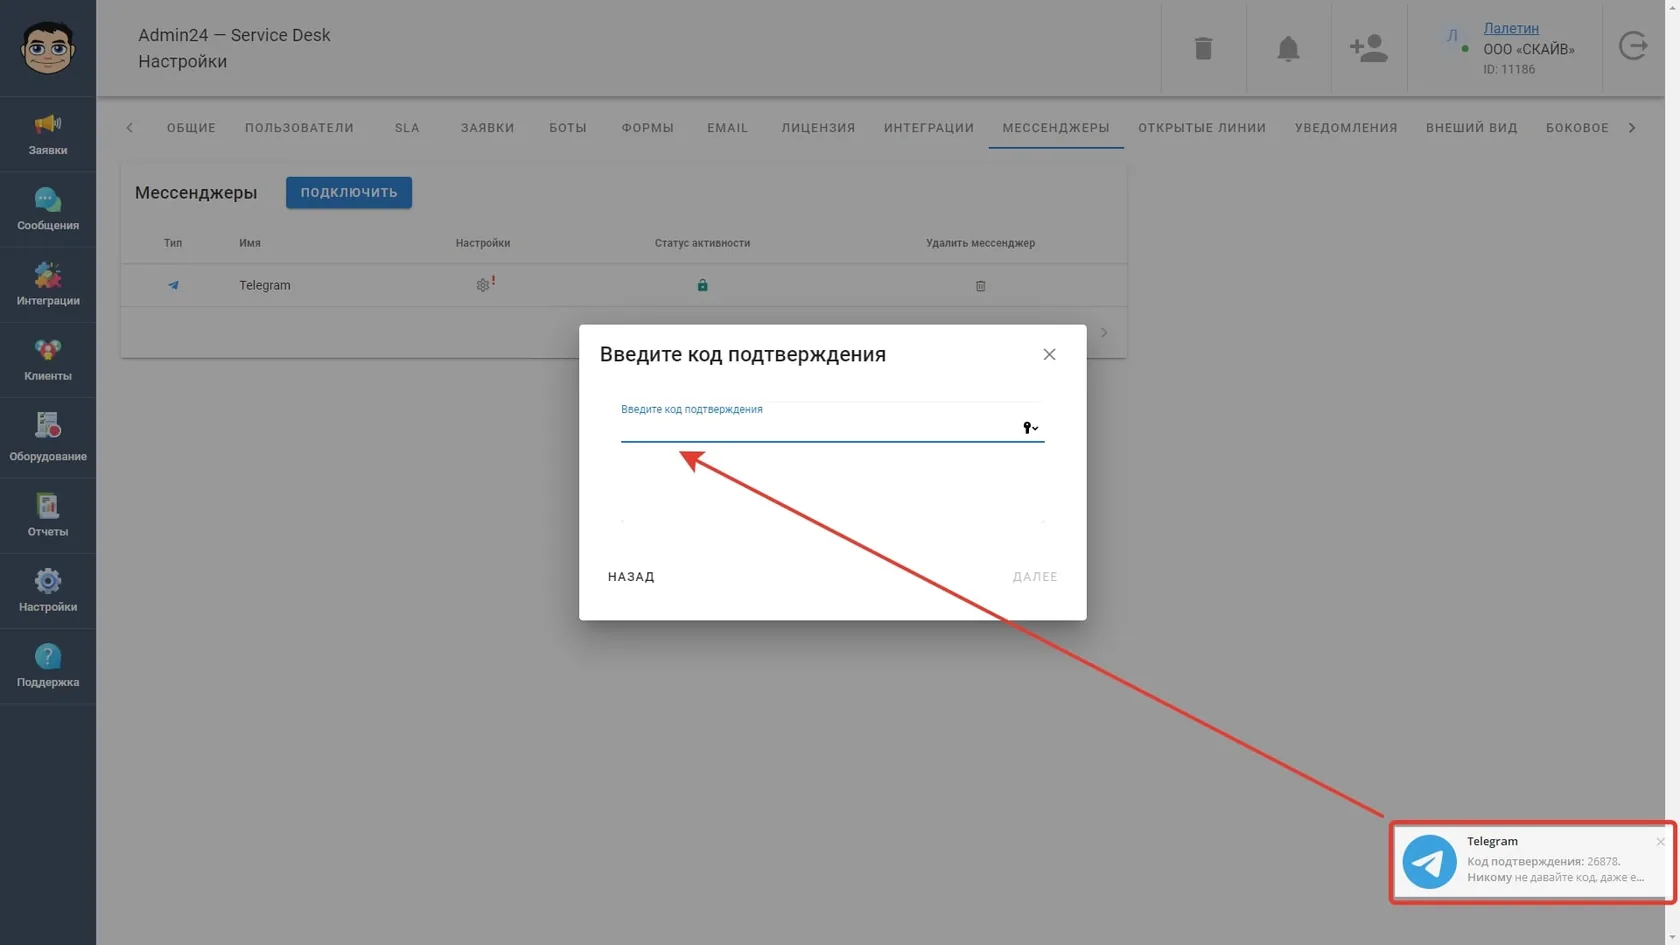Open the УВЕДОМЛЕНИЯ tab
This screenshot has width=1680, height=945.
click(x=1346, y=128)
